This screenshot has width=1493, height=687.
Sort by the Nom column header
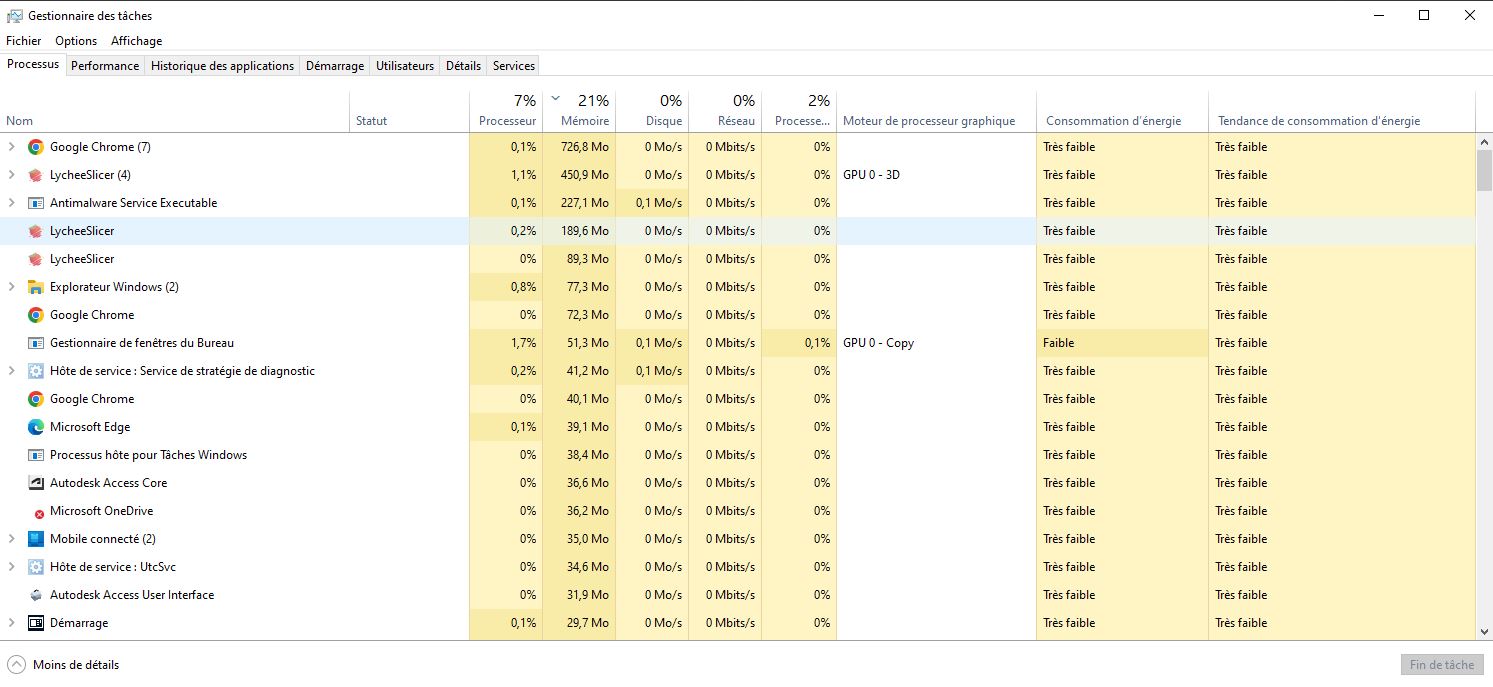click(175, 111)
